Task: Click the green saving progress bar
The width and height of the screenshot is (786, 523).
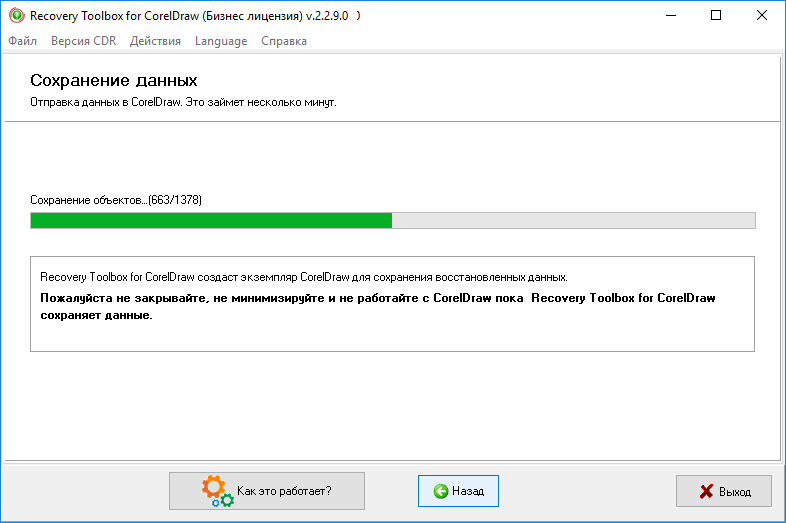Action: (392, 221)
